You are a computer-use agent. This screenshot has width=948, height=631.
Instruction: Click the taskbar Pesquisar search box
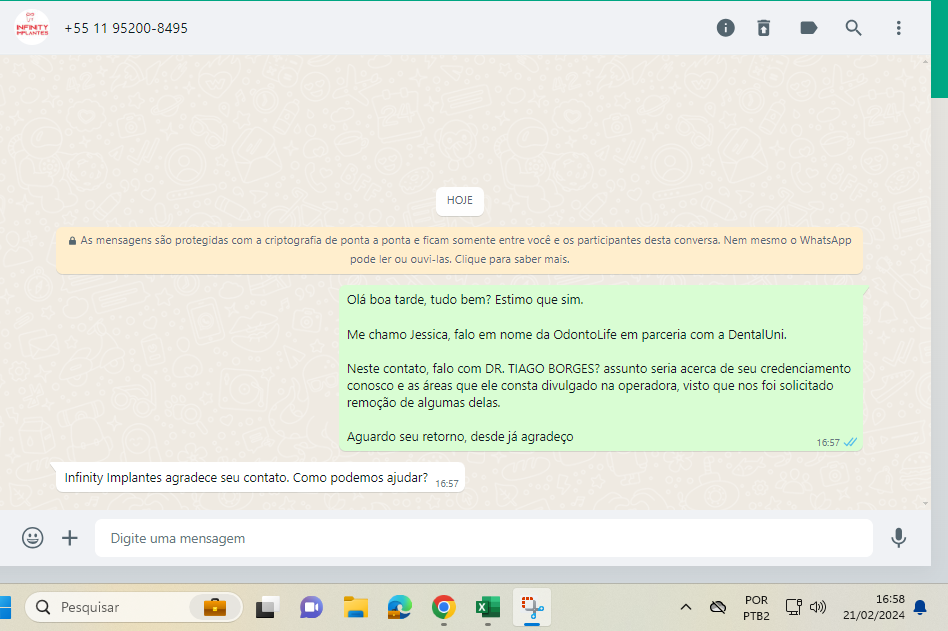tap(134, 607)
